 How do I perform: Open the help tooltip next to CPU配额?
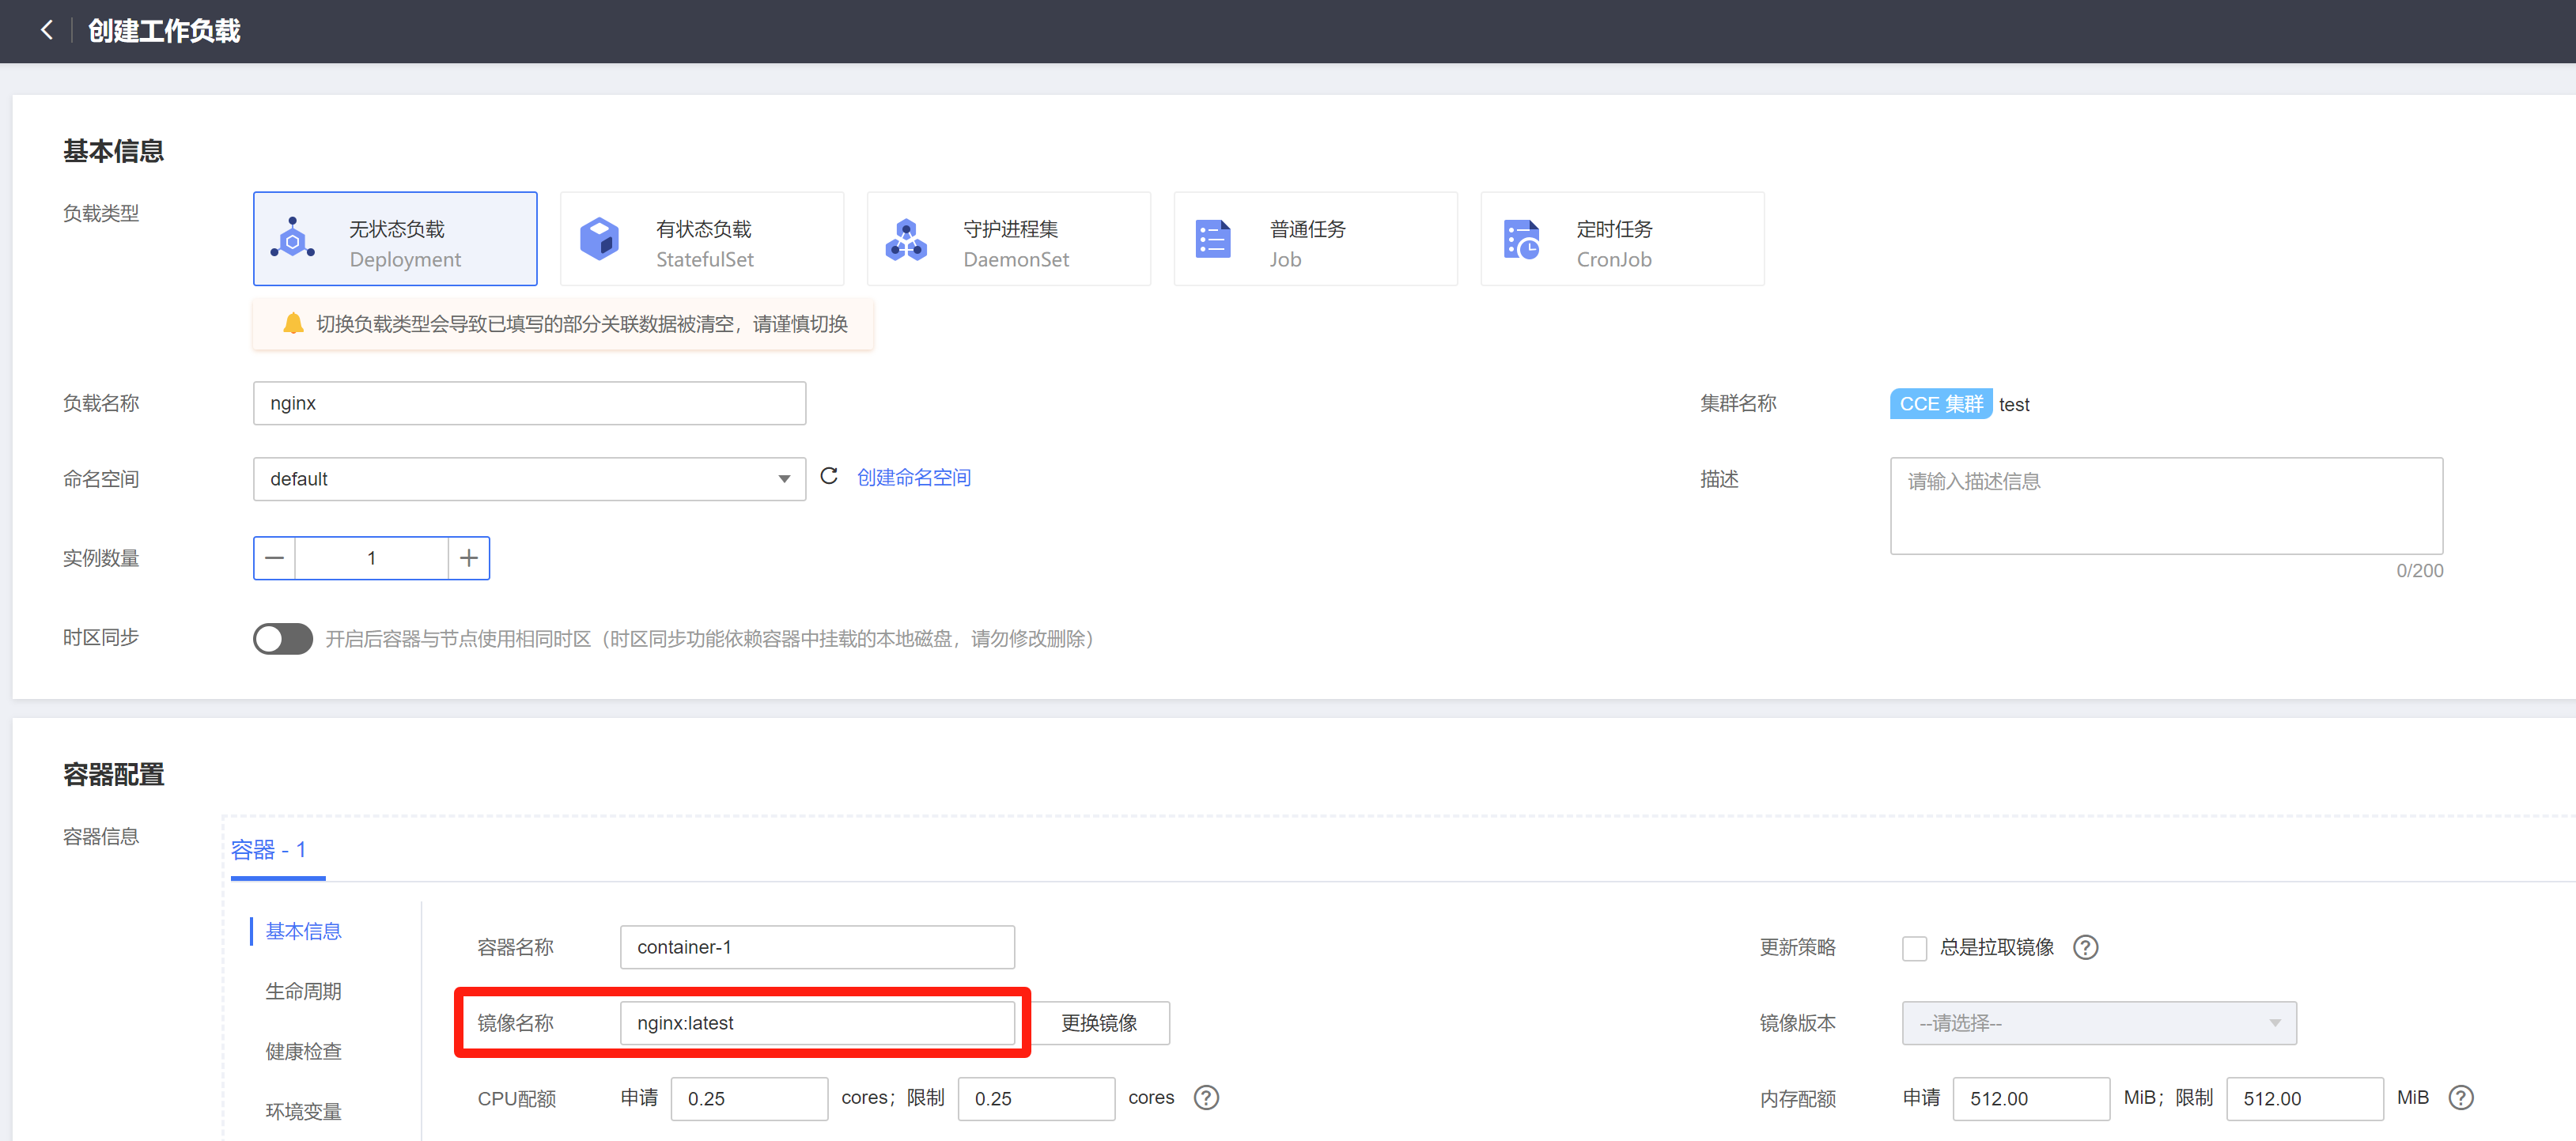[1206, 1097]
